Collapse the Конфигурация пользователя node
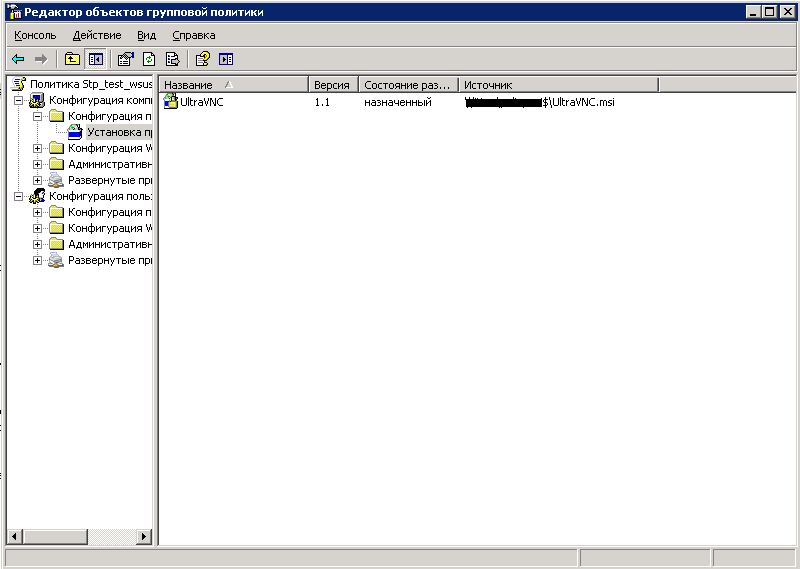The width and height of the screenshot is (800, 569). [18, 196]
